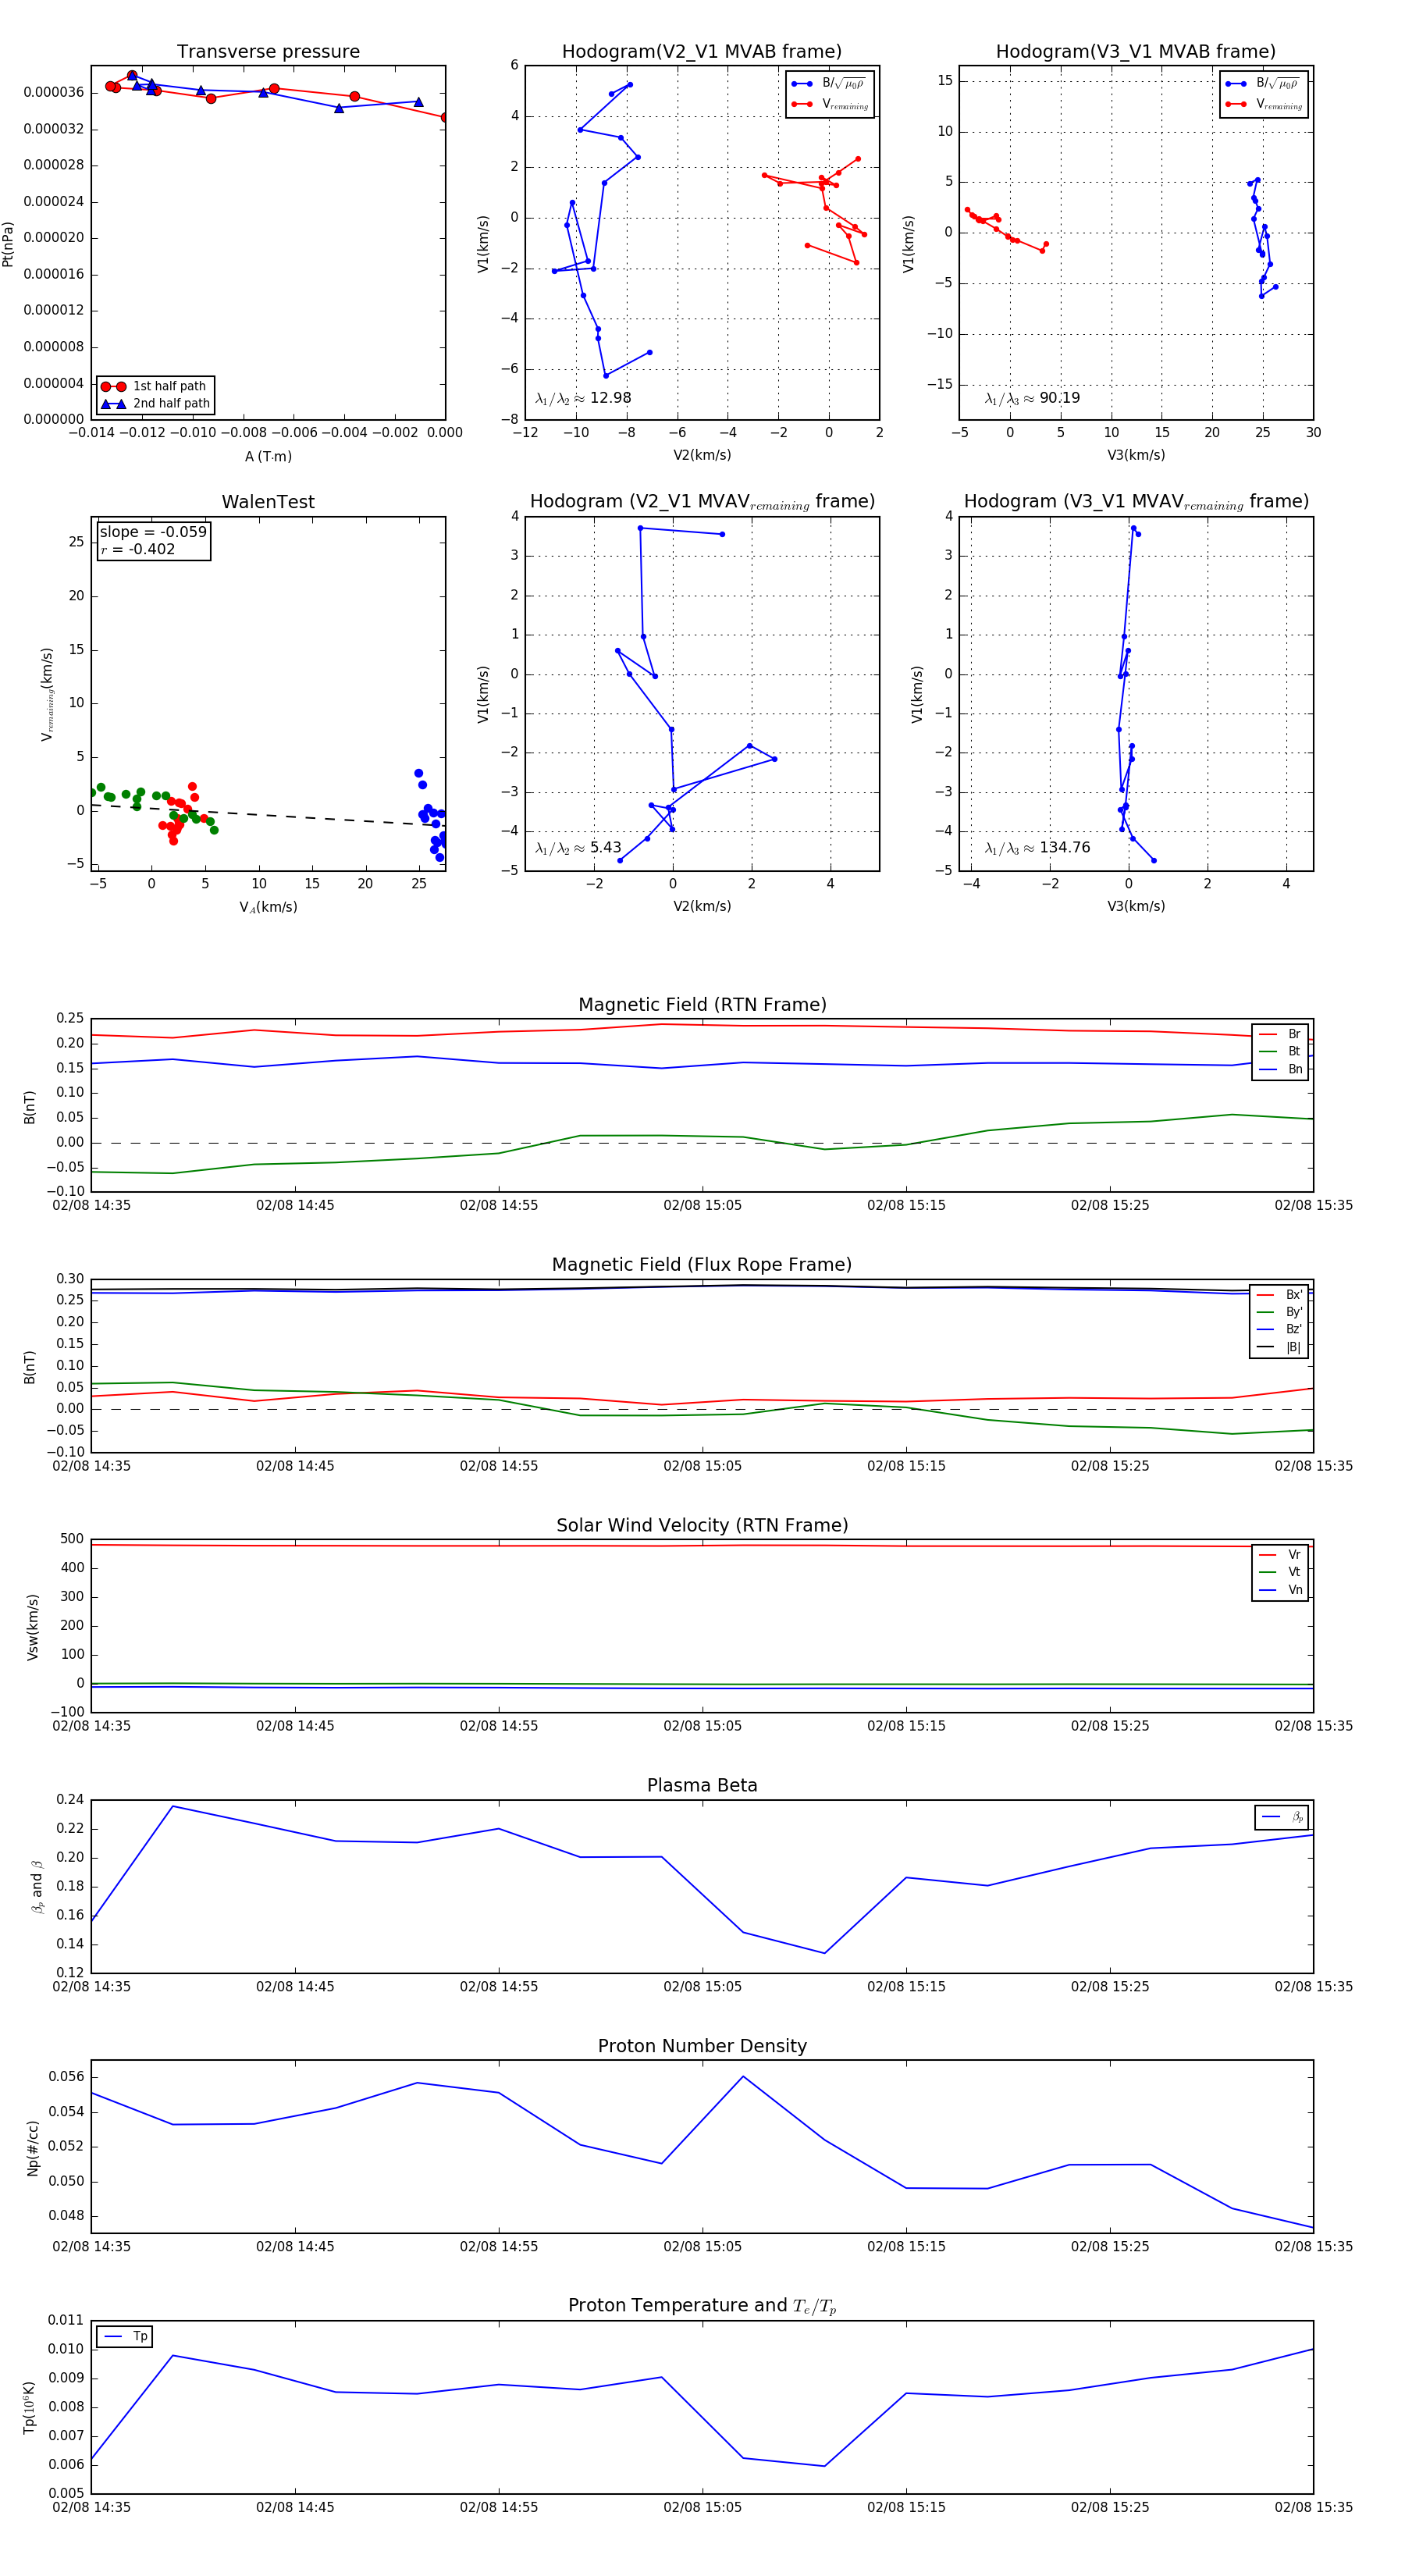Screen dimensions: 1405x2576
Task: Select the Bt legend entry
Action: click(x=1280, y=1052)
